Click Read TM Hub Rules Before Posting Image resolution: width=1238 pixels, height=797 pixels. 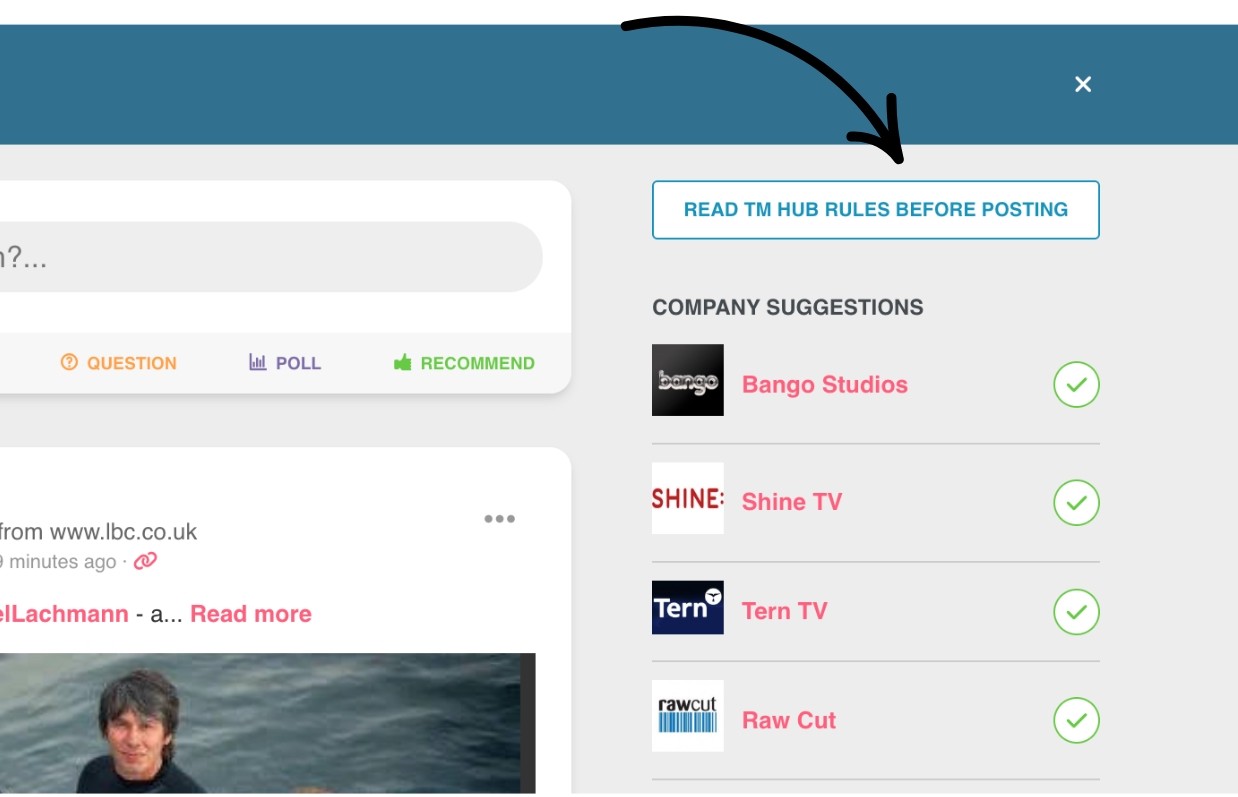click(876, 210)
